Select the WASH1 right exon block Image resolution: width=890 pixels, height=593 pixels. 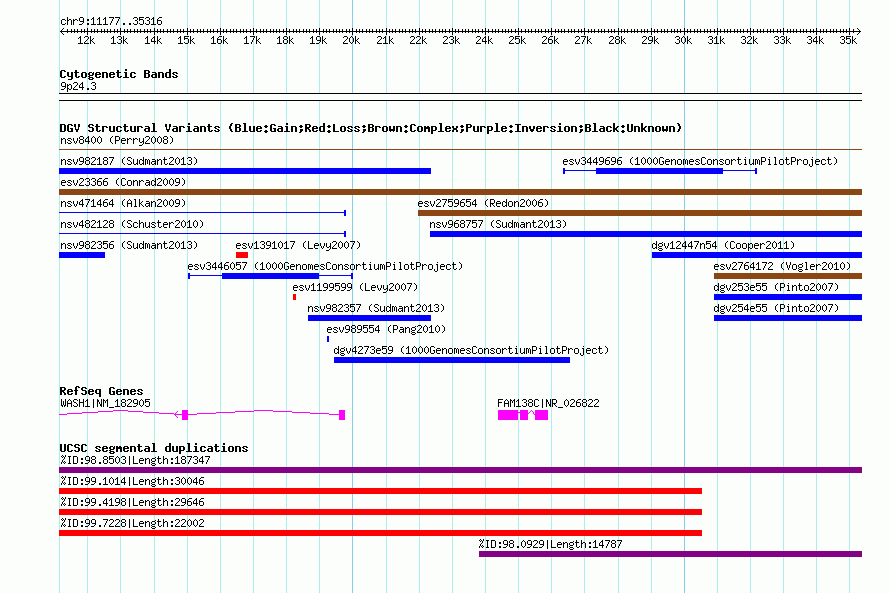click(342, 415)
